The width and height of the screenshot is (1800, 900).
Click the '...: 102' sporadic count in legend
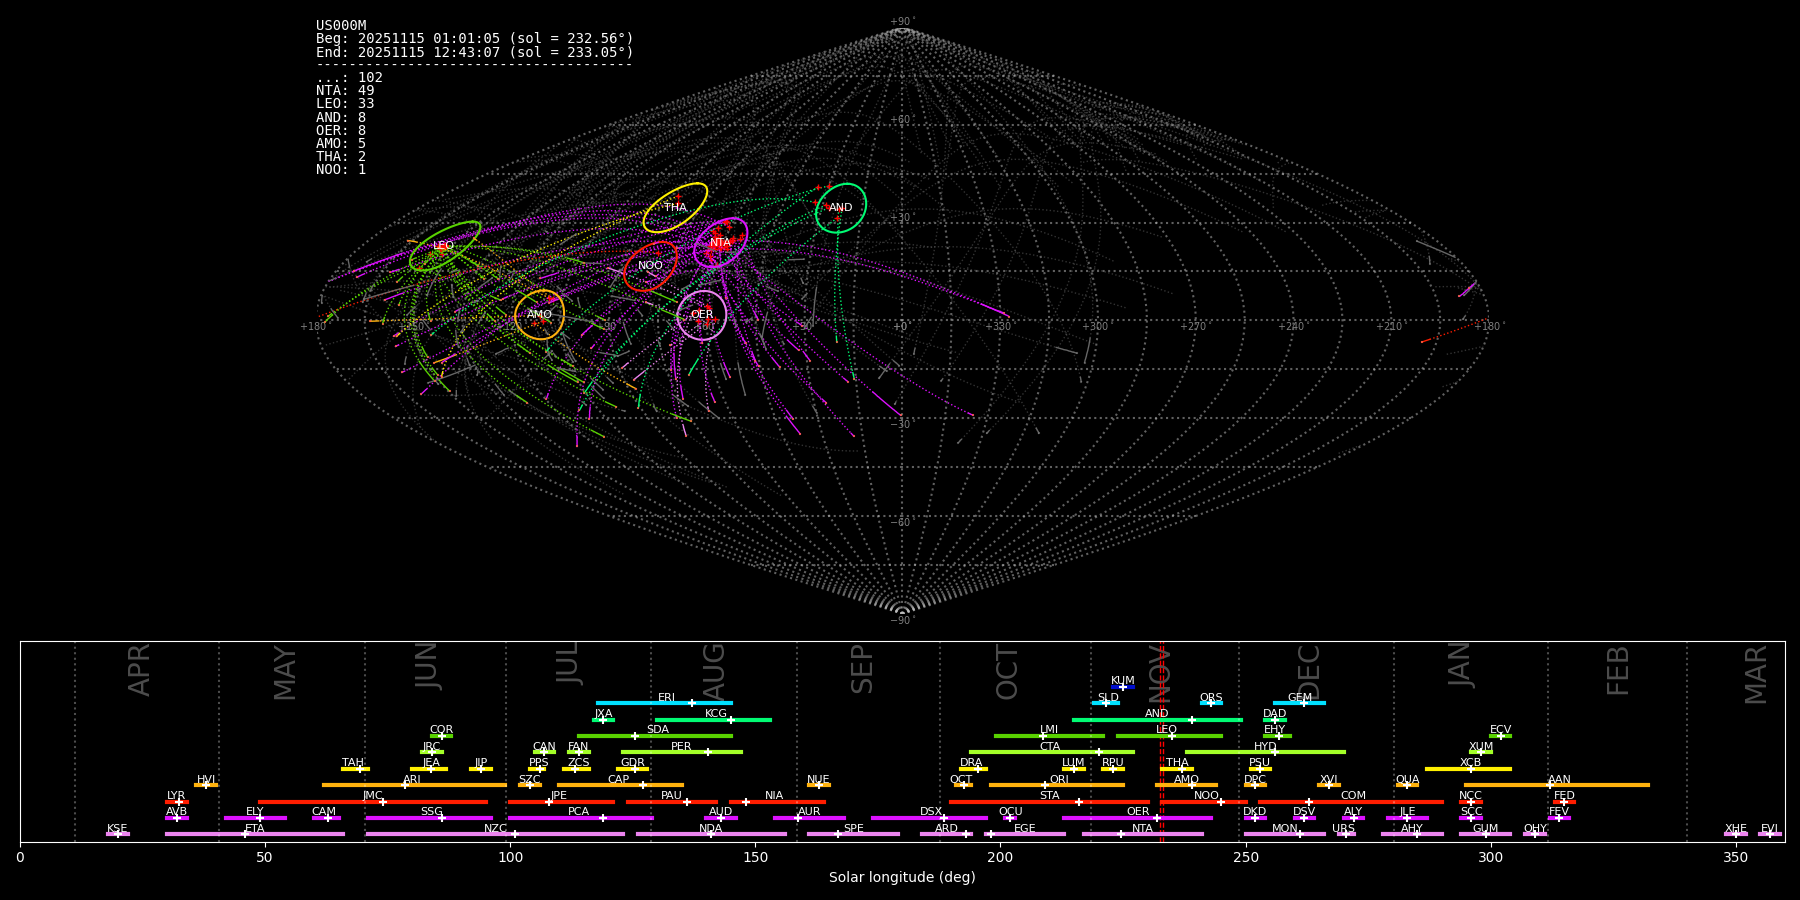(x=349, y=78)
